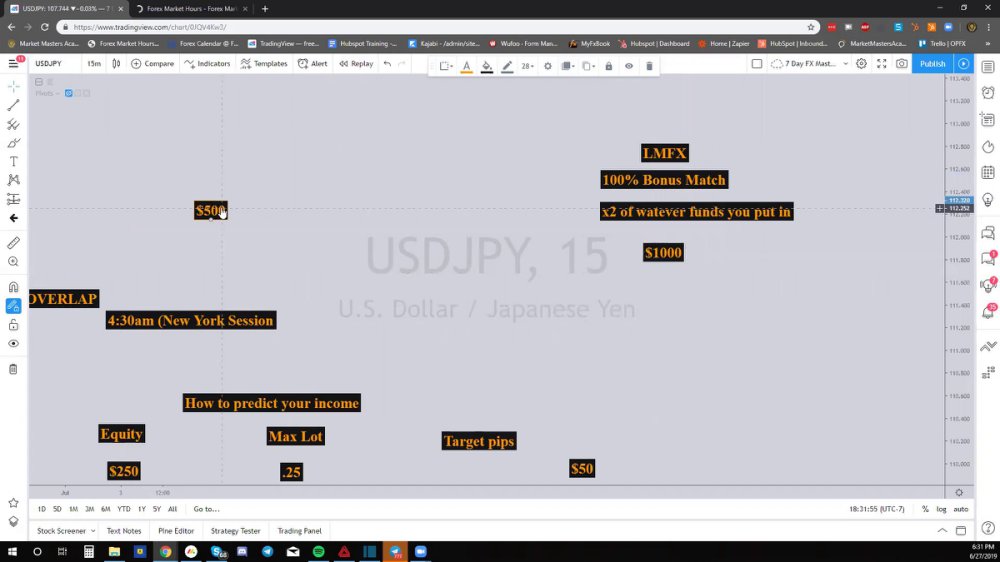Viewport: 1000px width, 562px height.
Task: Change text background fill color
Action: click(x=487, y=66)
